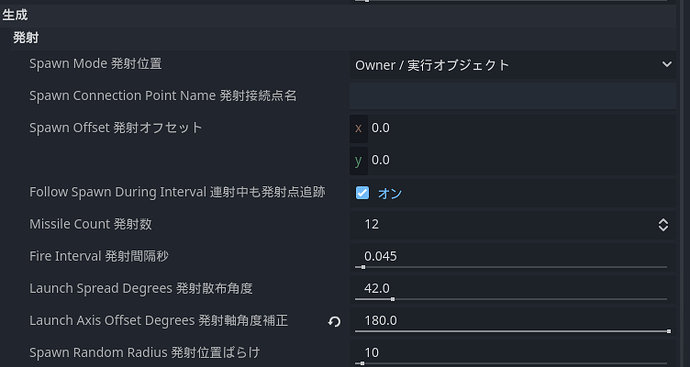Click the x axis label of Spawn Offset

point(358,128)
